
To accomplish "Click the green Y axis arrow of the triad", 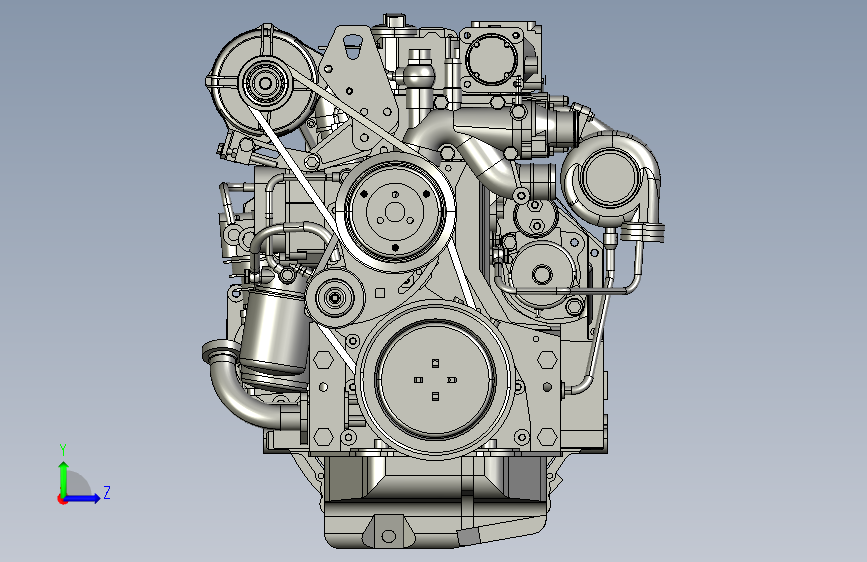I will coord(64,478).
